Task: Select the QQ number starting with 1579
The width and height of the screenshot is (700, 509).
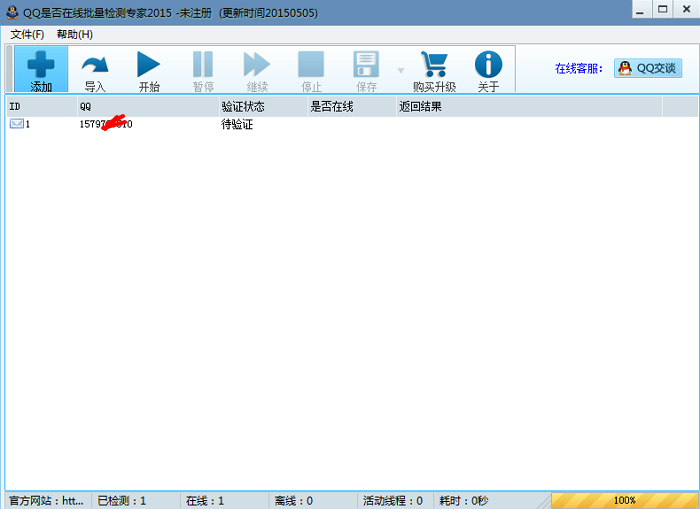Action: 106,124
